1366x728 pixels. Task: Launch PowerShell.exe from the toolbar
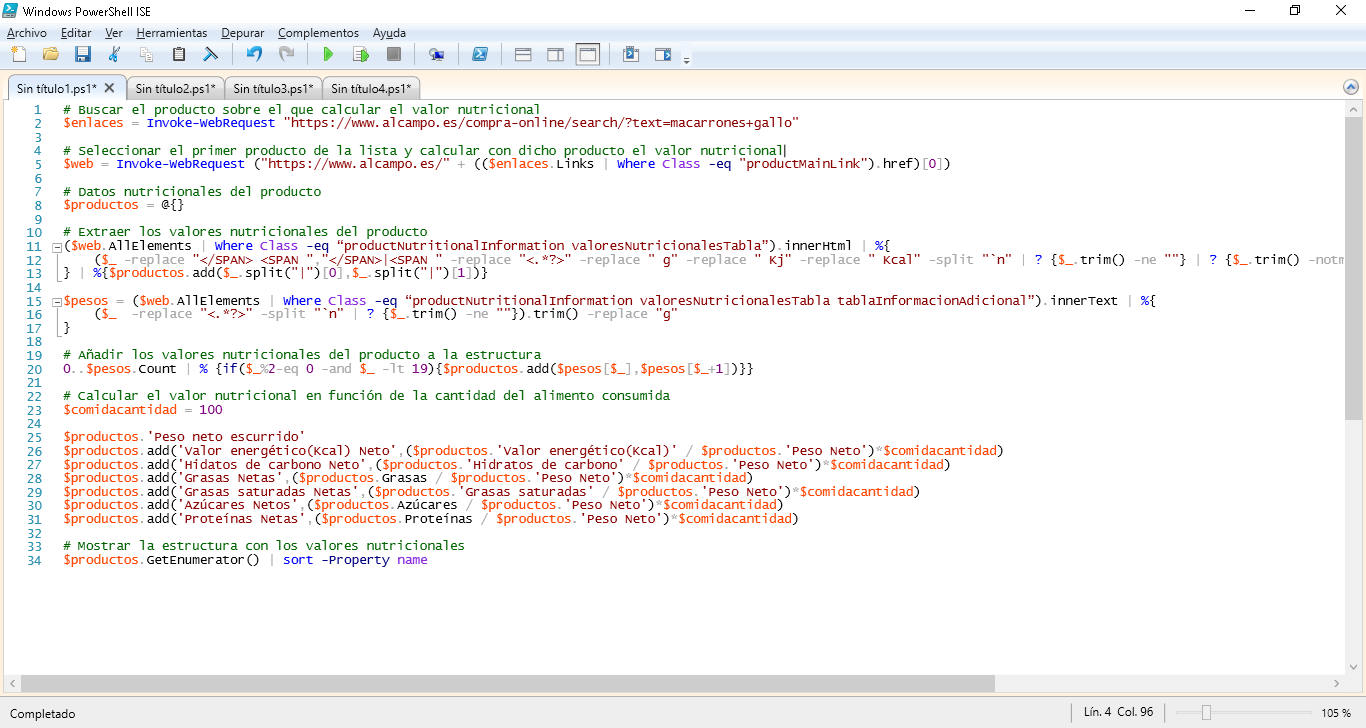tap(480, 54)
